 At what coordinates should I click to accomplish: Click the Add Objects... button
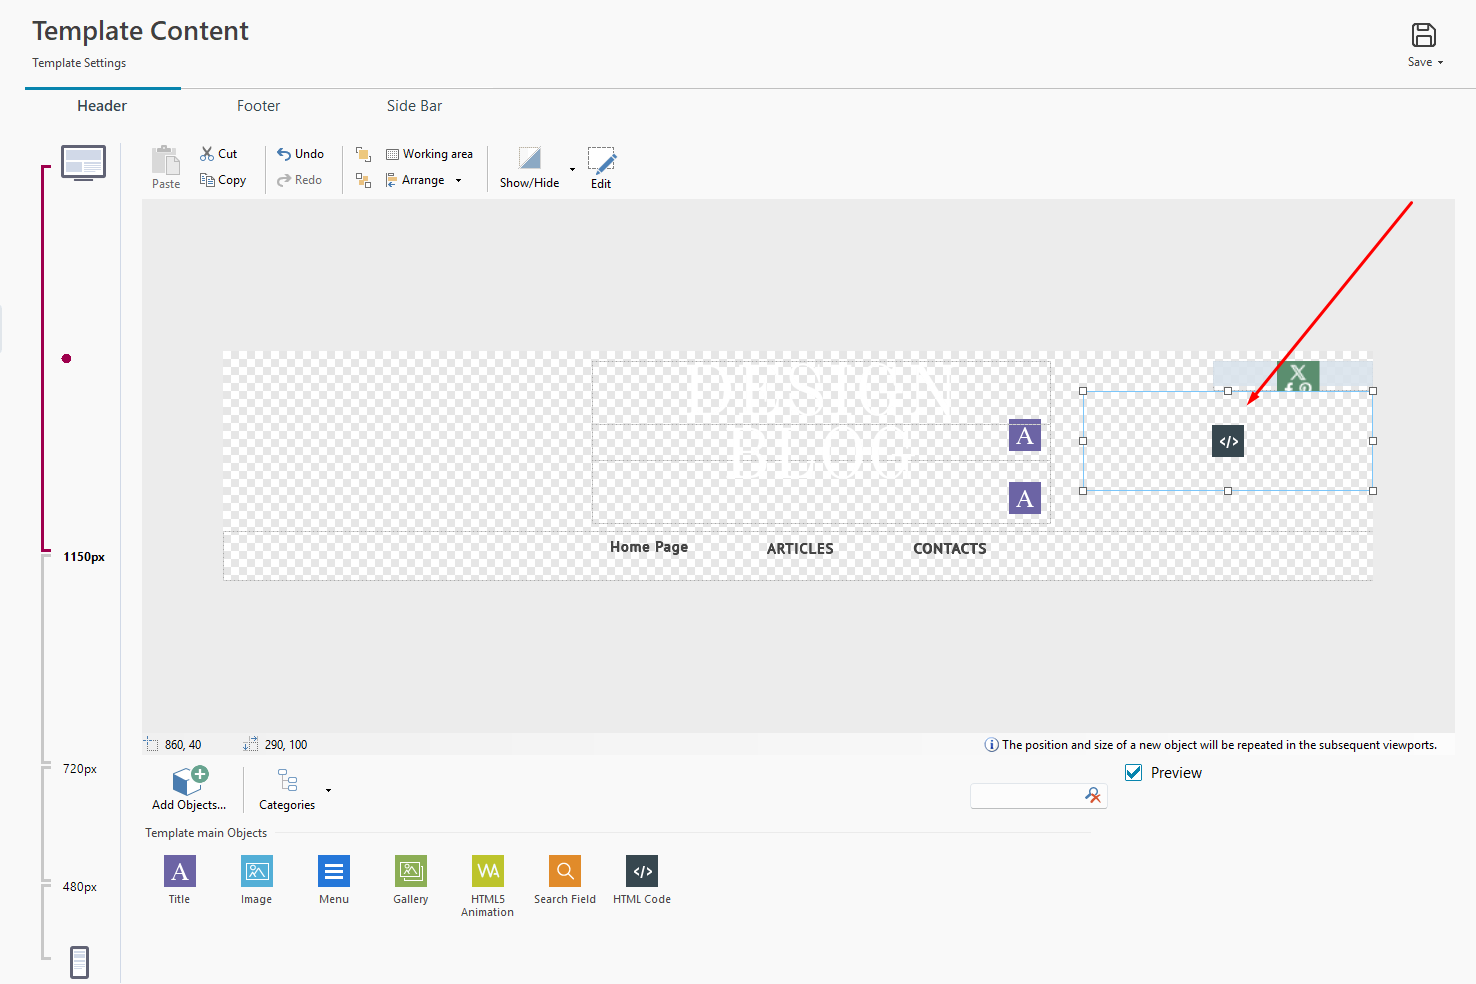[189, 788]
